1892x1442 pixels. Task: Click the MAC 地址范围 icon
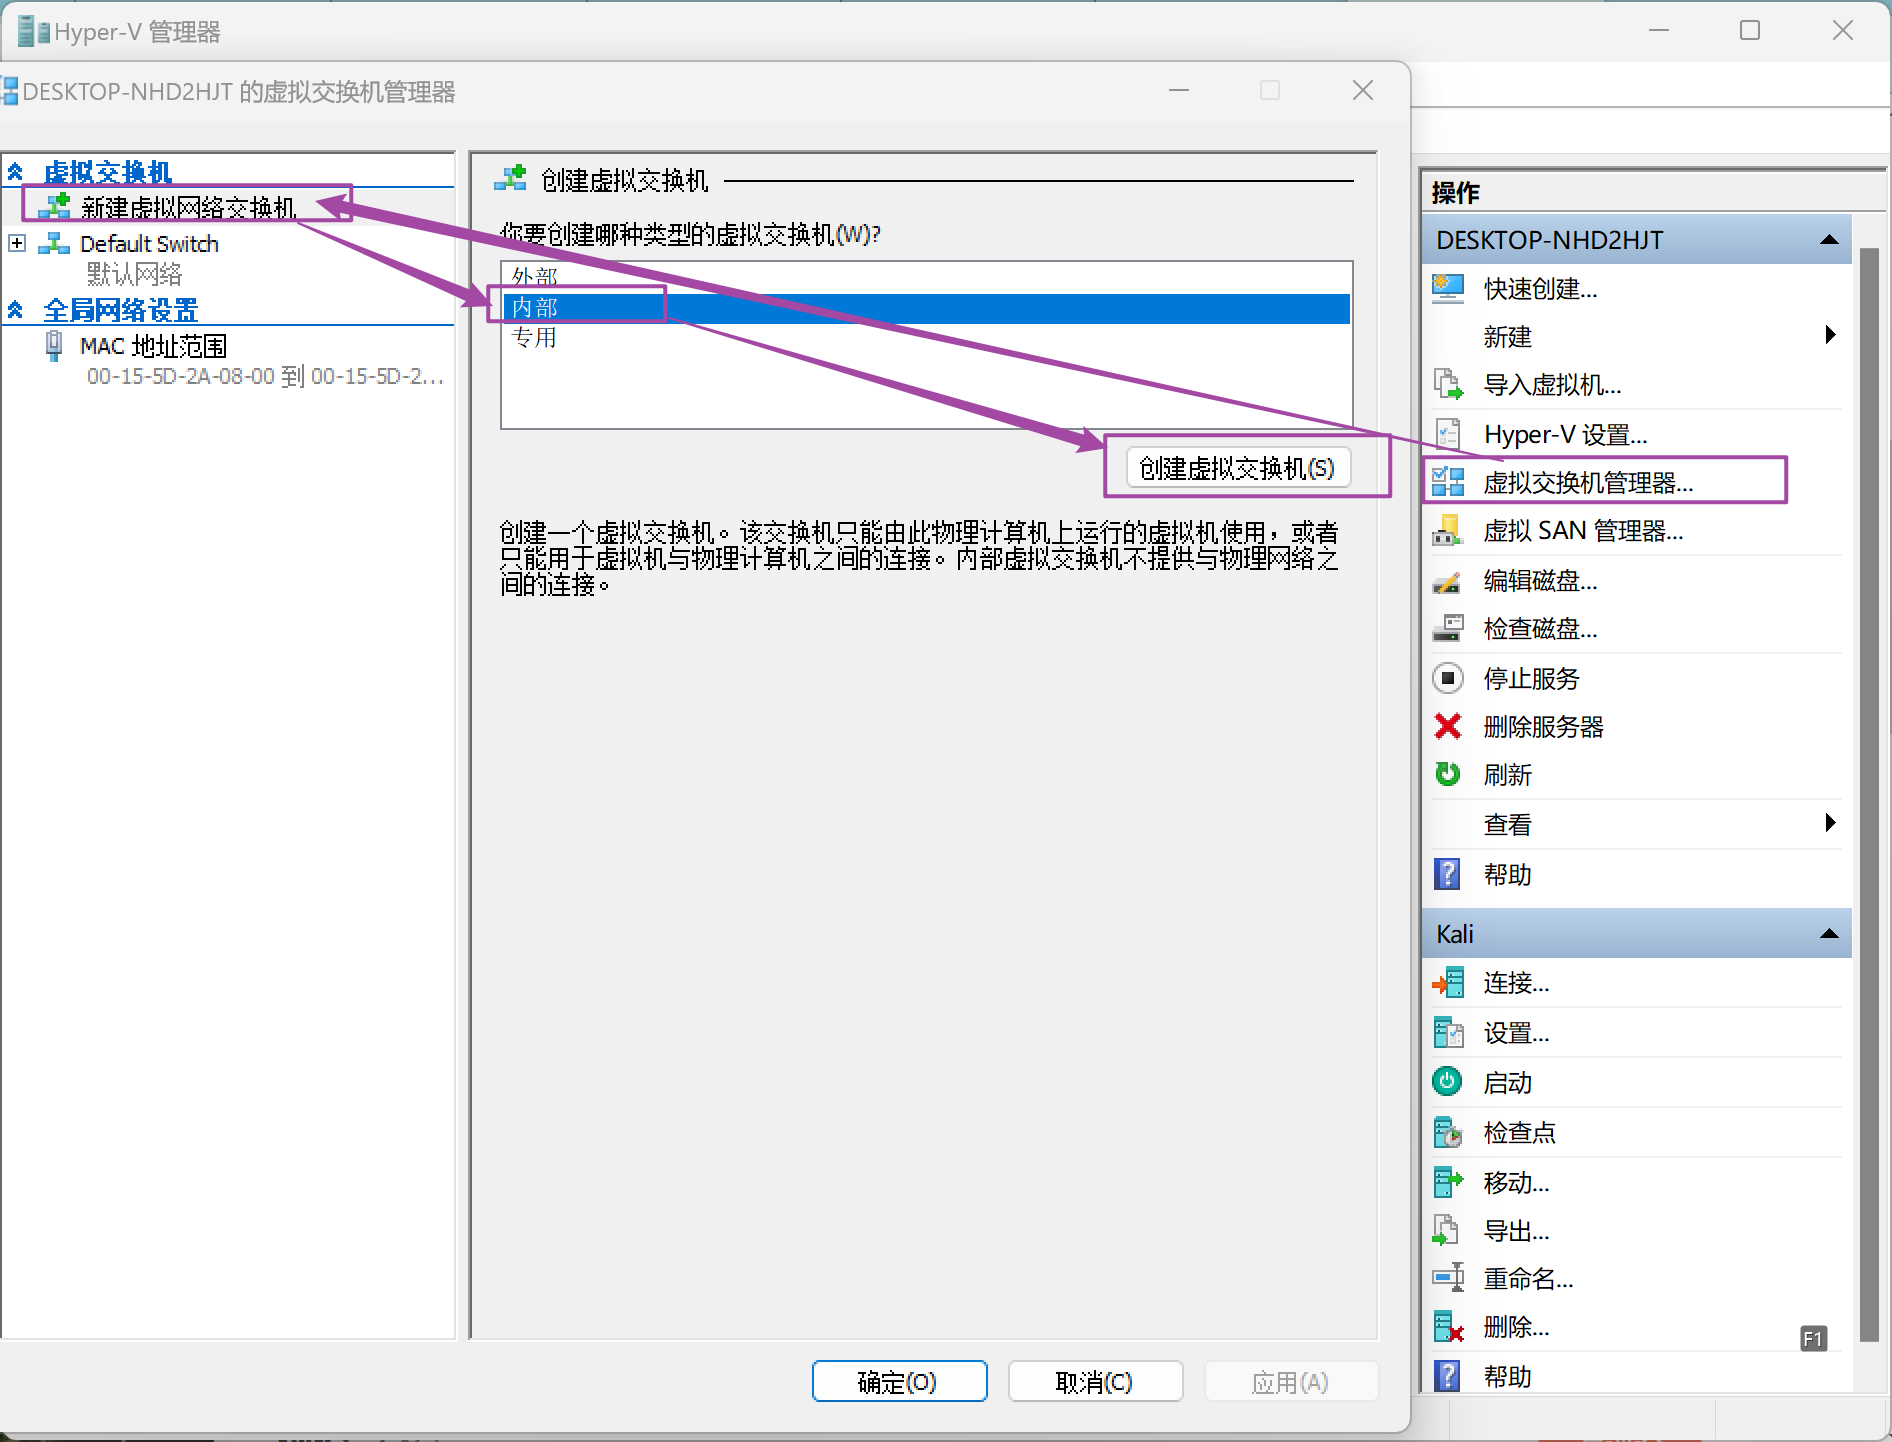[x=54, y=346]
